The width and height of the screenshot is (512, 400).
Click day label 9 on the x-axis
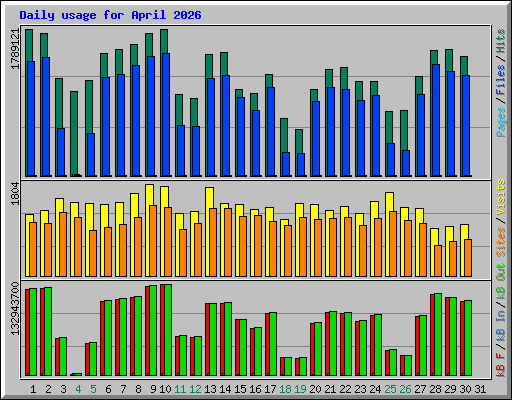[x=153, y=389]
